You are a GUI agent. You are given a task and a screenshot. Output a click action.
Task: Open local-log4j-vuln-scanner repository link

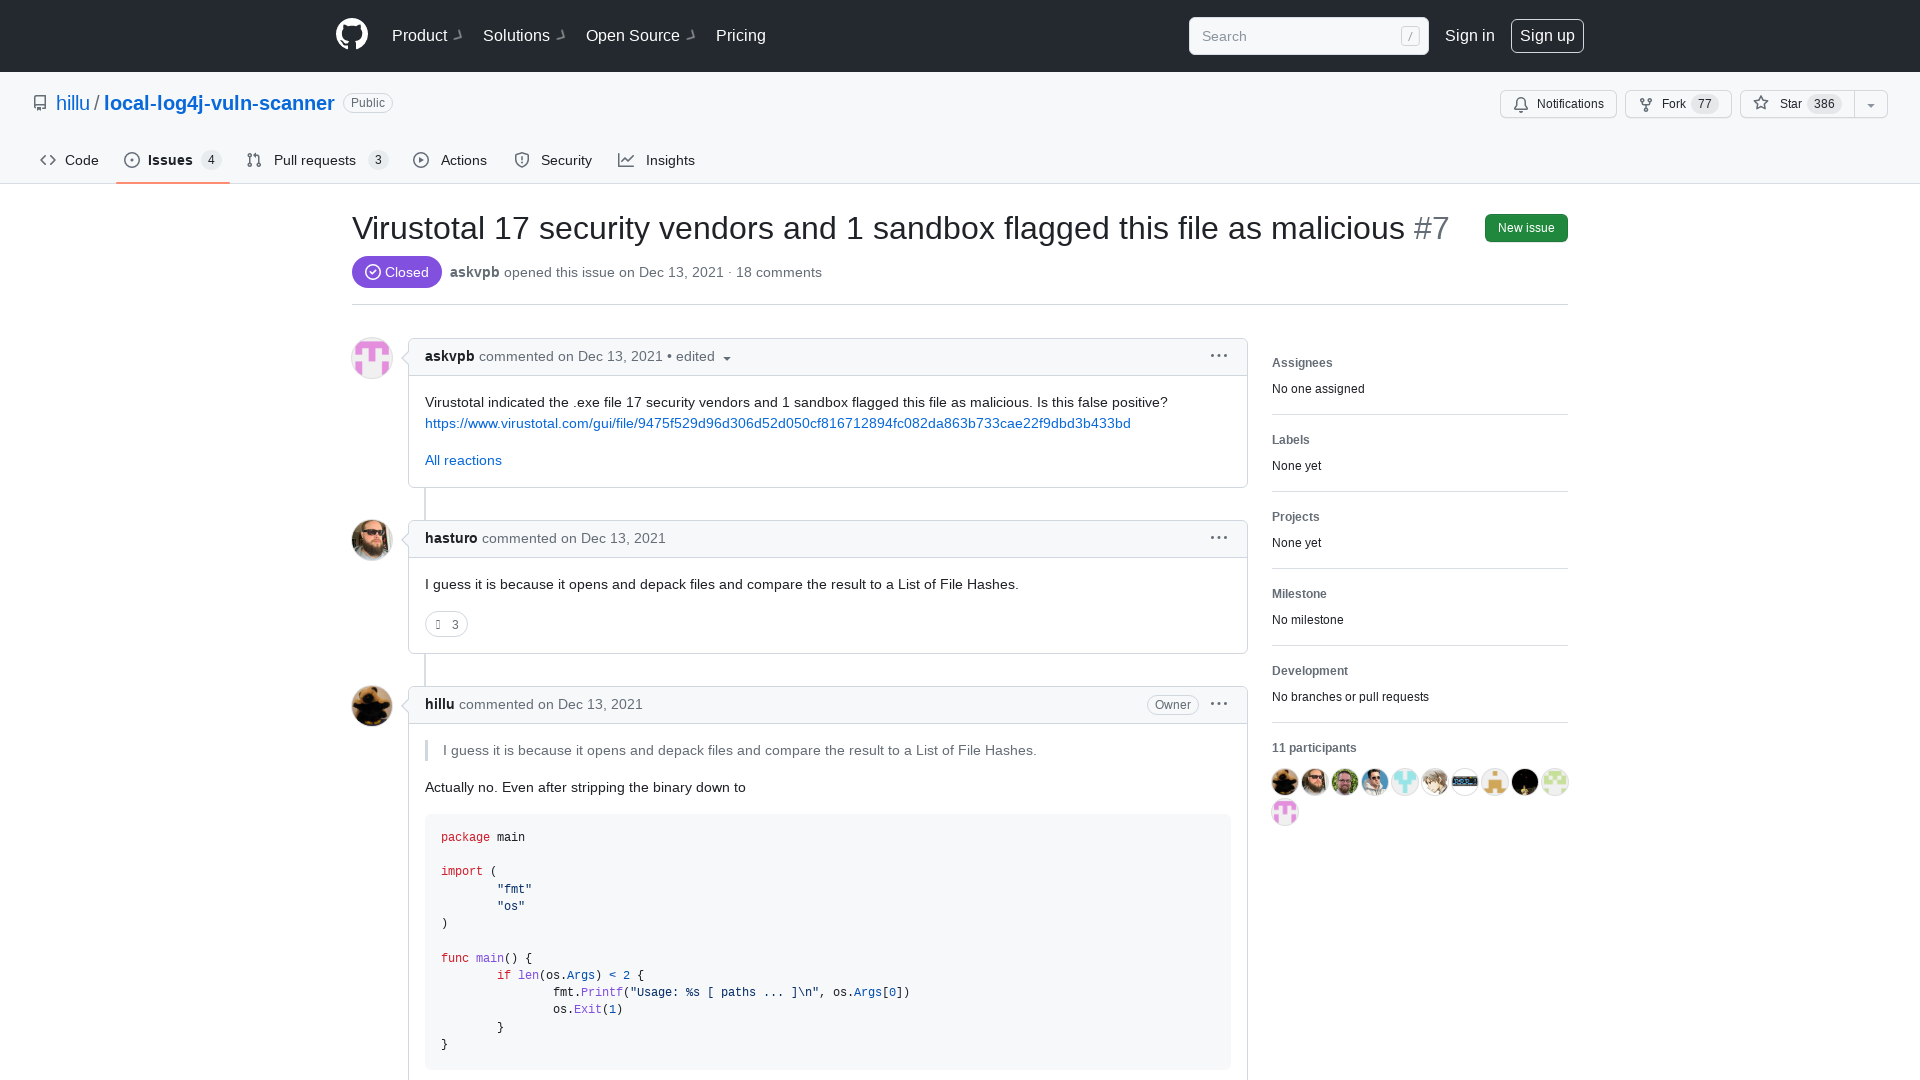pos(219,103)
